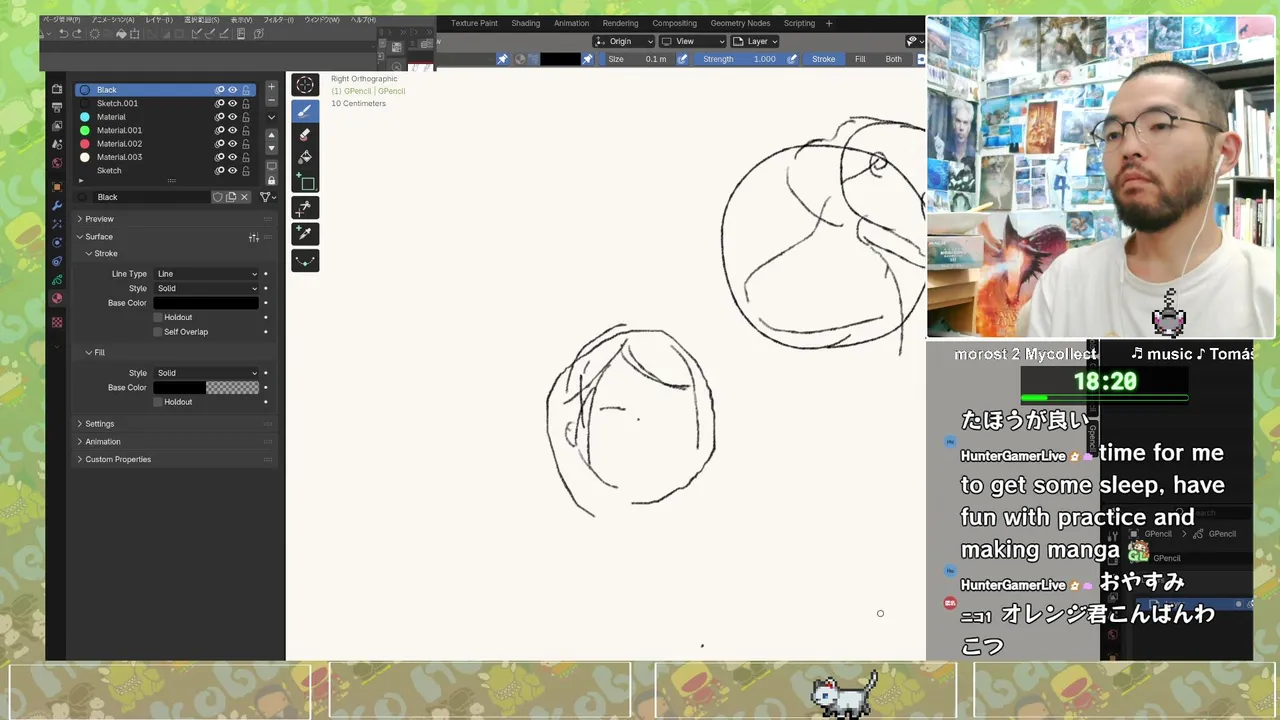Open the Texture properties tab icon

click(57, 322)
